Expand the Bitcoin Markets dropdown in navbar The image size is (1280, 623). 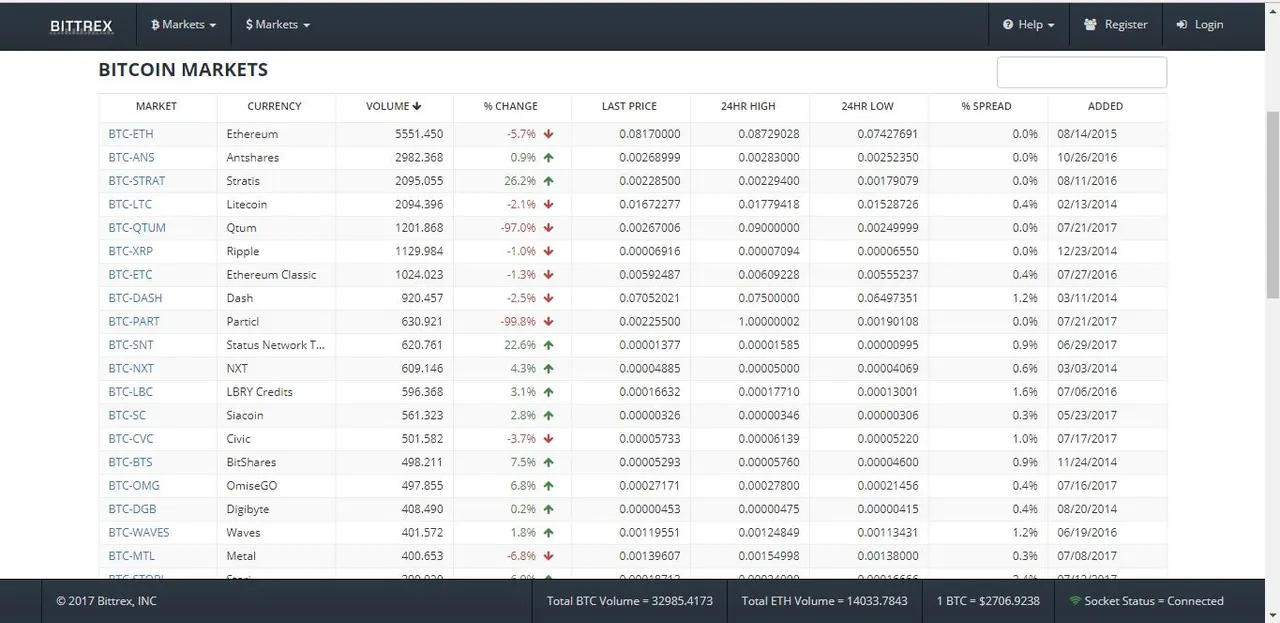point(183,25)
